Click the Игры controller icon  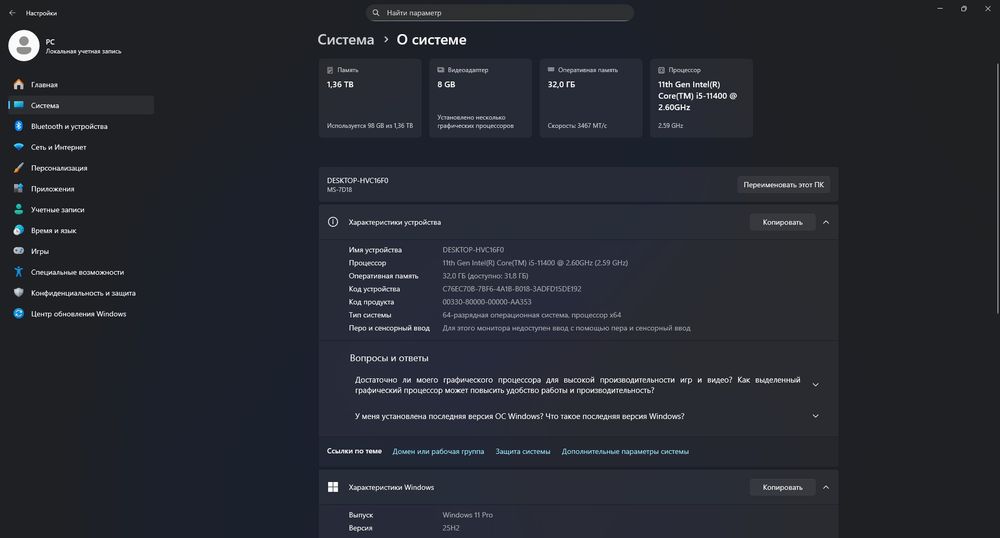click(x=18, y=251)
